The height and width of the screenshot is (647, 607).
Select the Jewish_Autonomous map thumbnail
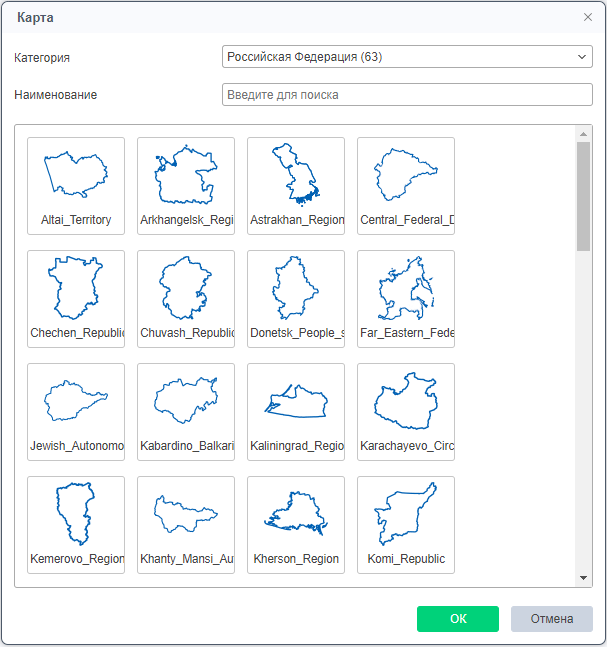pos(76,401)
